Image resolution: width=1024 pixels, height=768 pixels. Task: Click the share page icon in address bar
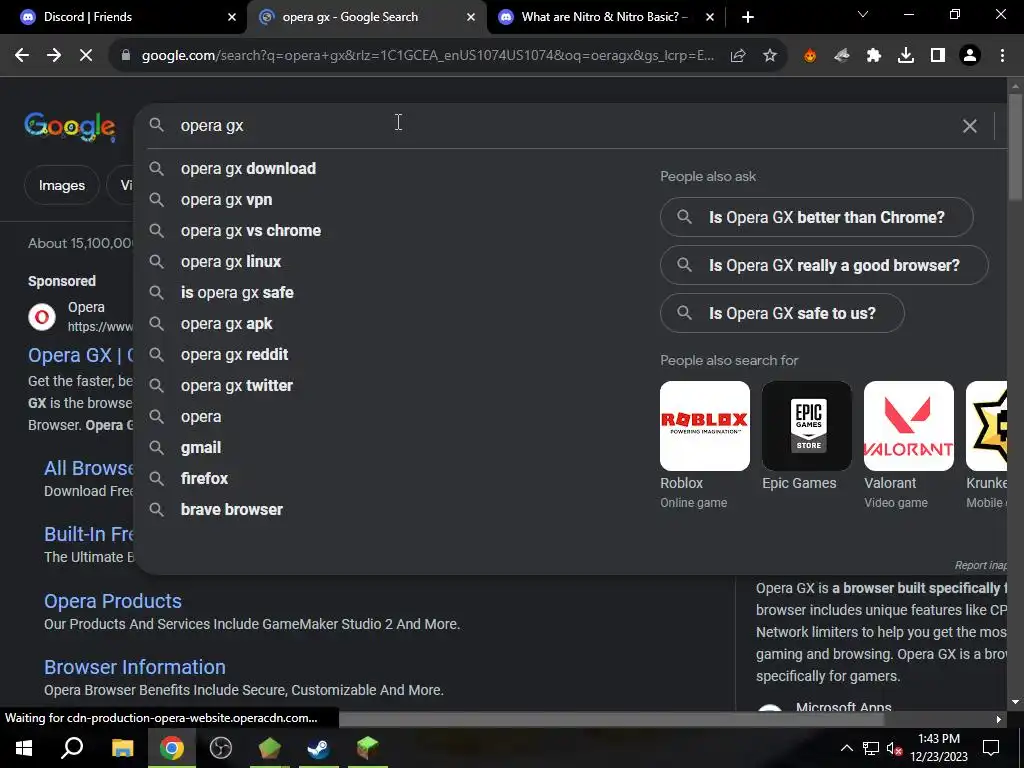click(x=738, y=56)
